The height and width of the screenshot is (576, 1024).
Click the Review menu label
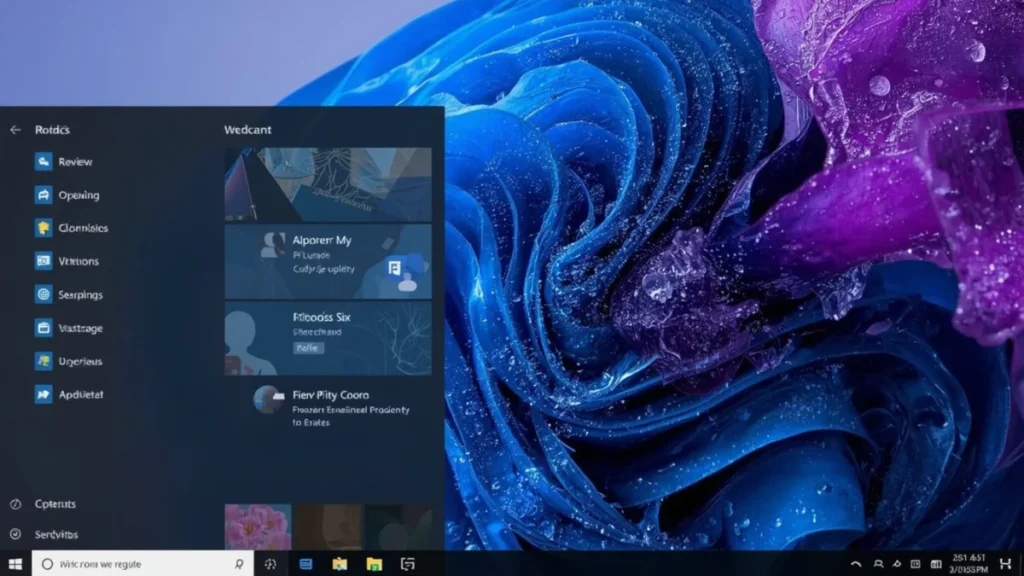(x=75, y=162)
